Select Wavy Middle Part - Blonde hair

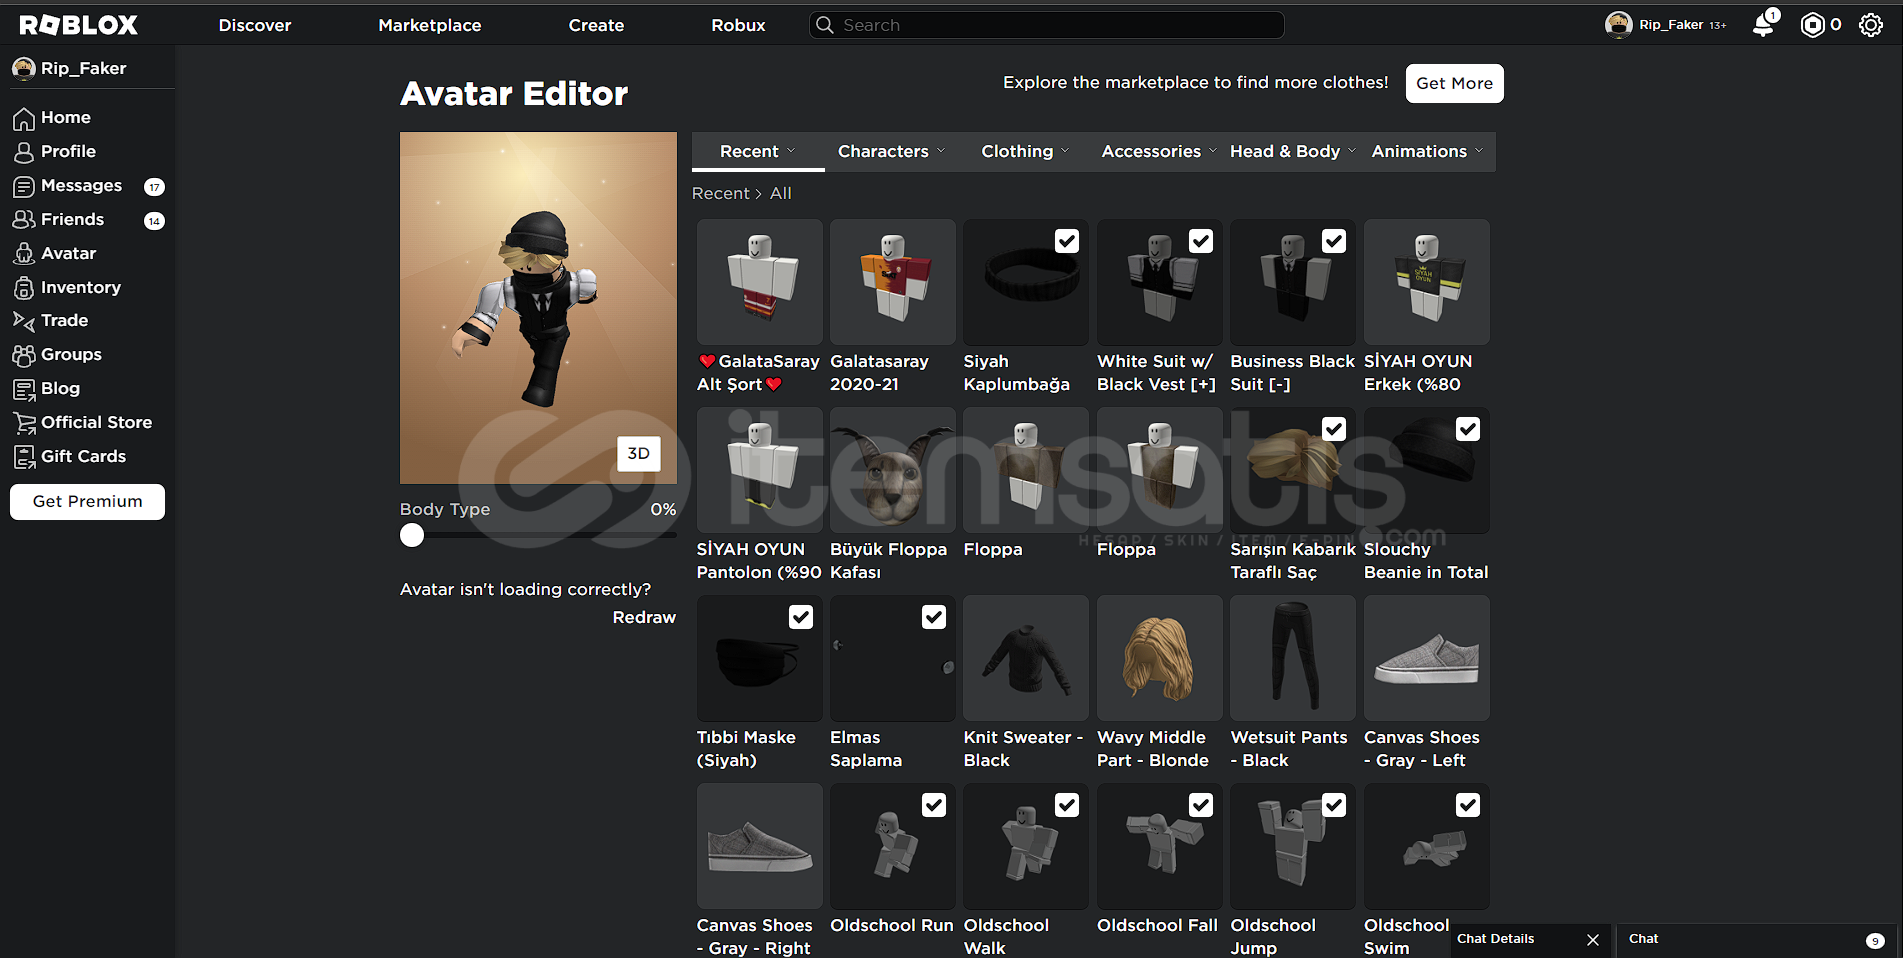point(1159,658)
